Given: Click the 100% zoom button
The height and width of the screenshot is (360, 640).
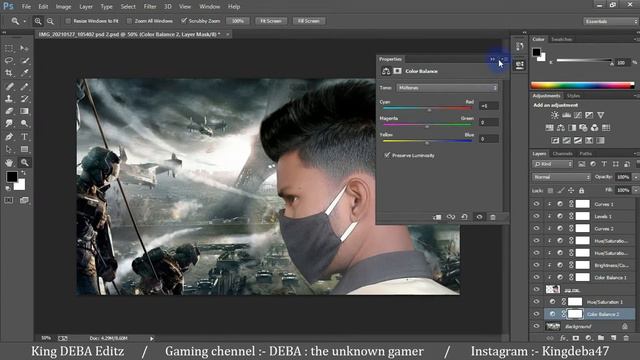Looking at the screenshot, I should [238, 21].
